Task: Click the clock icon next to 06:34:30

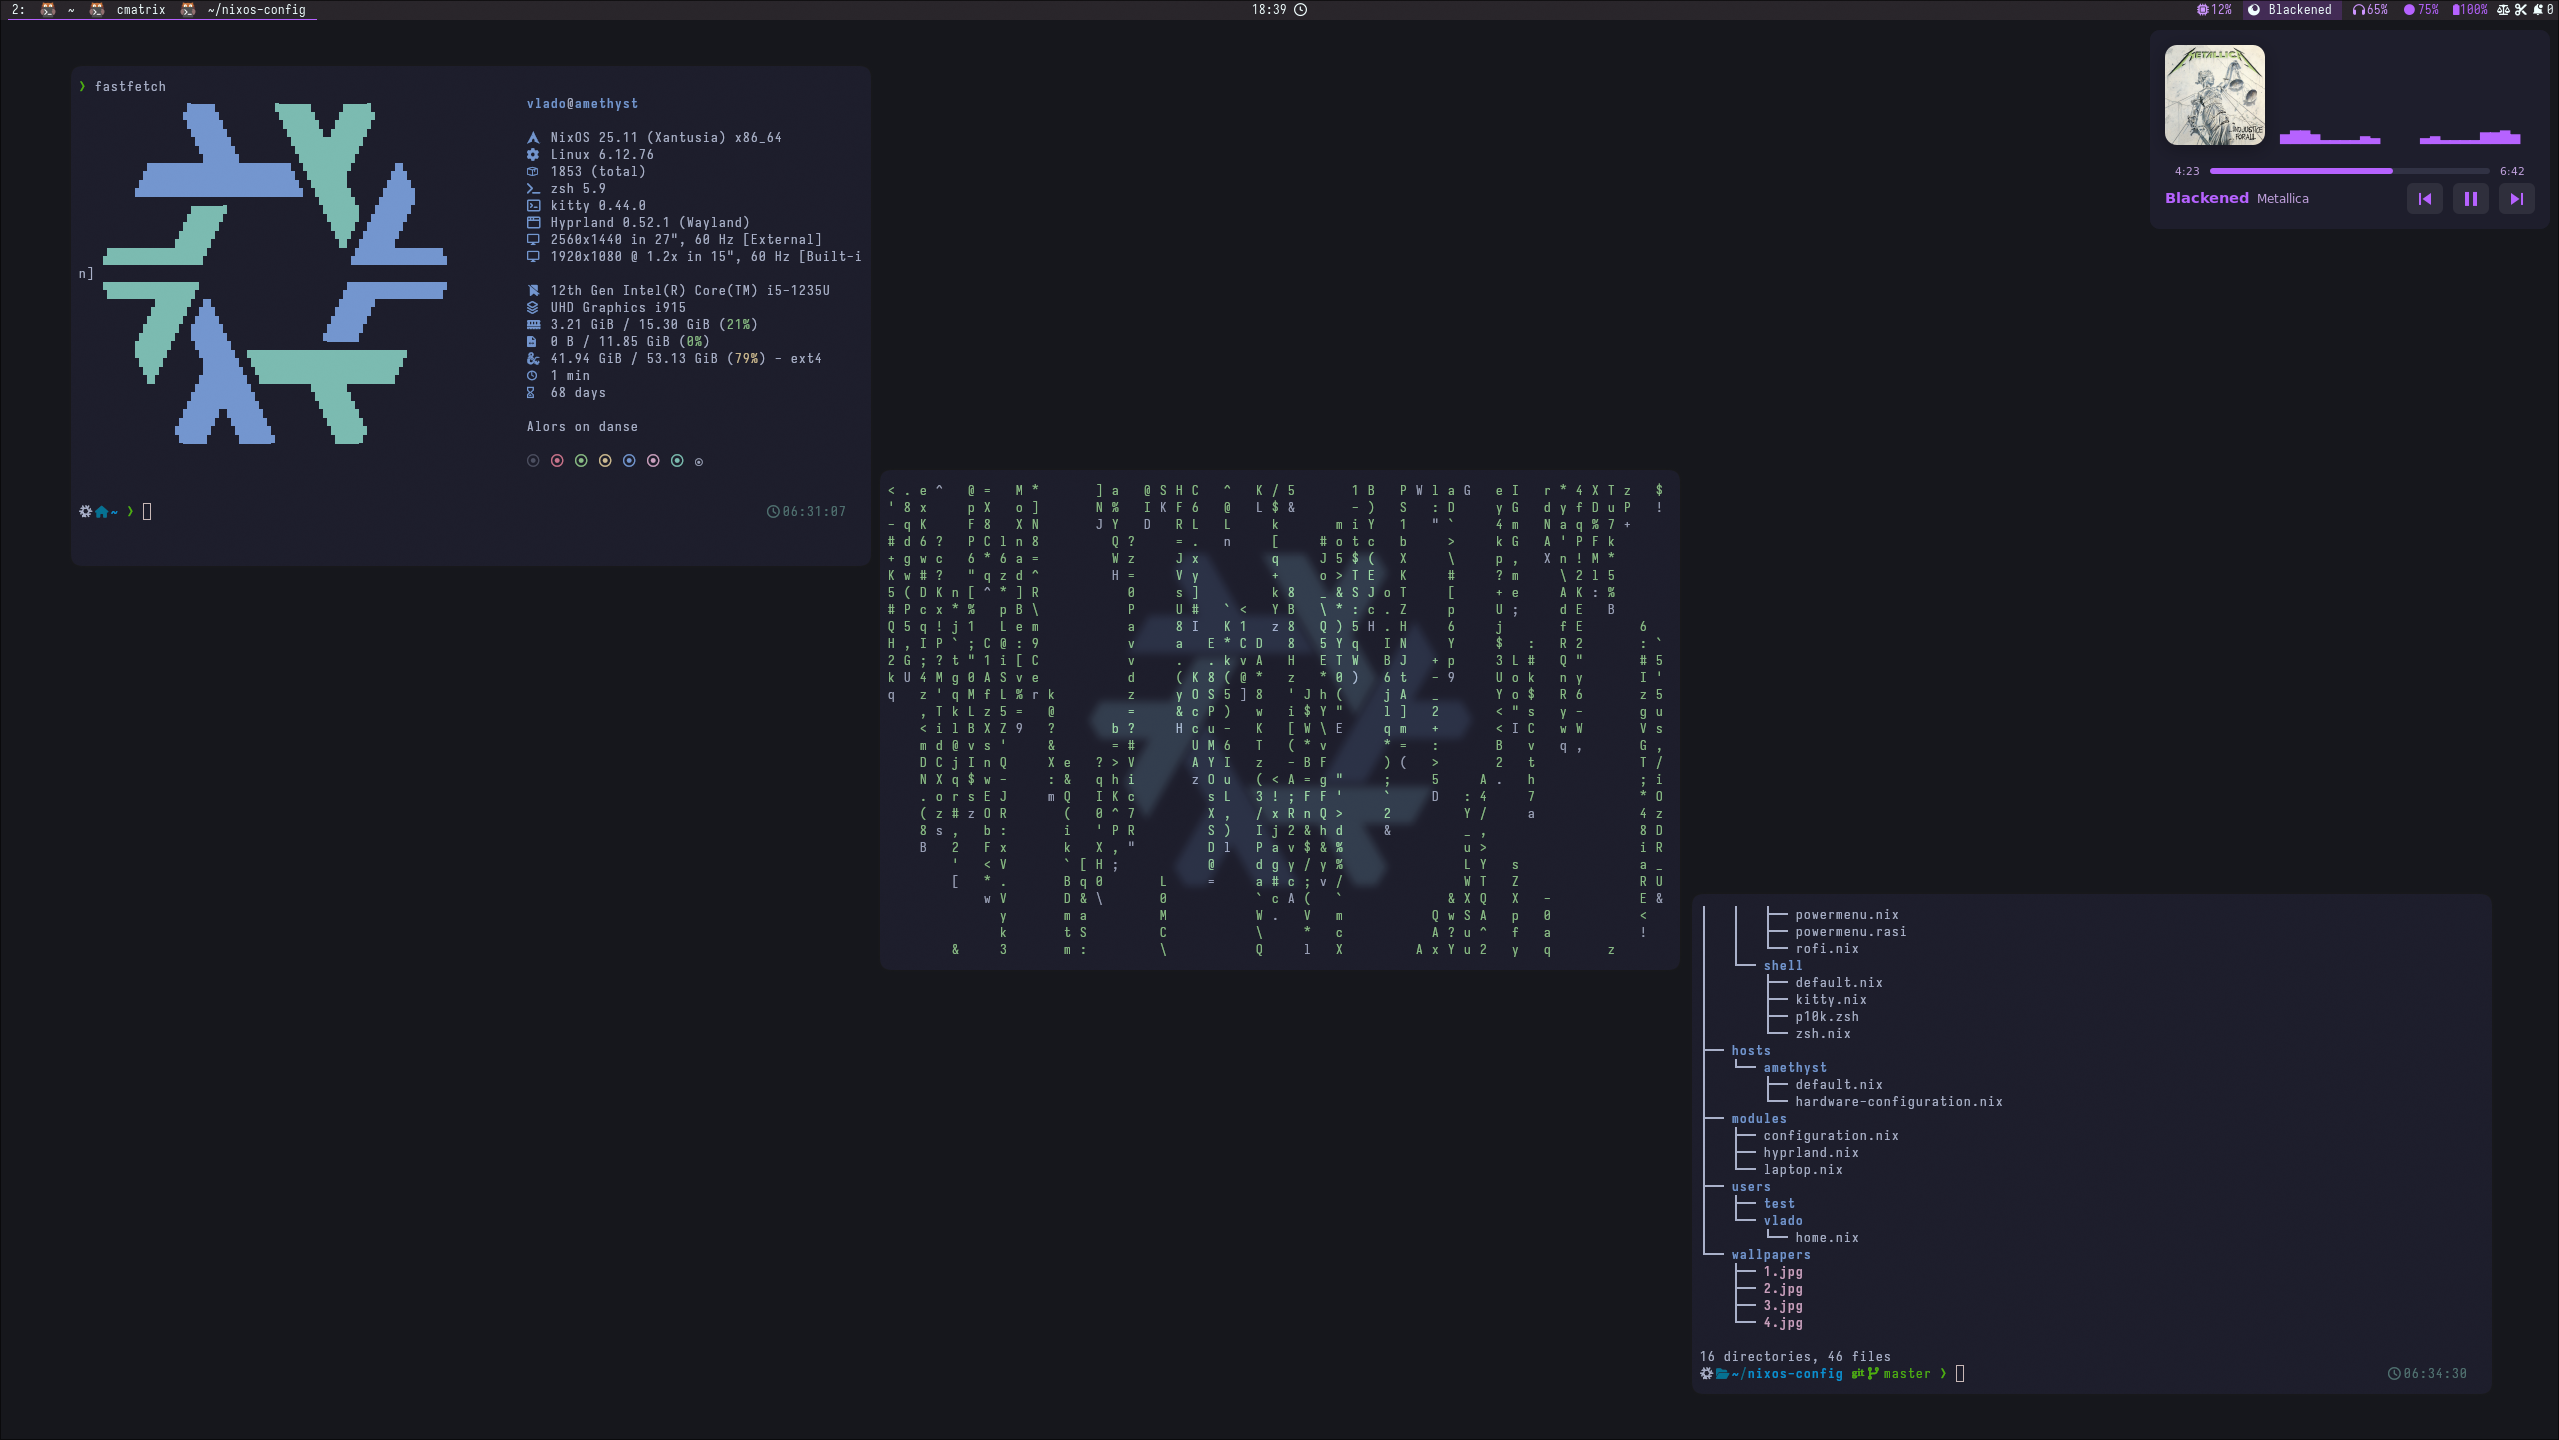Action: click(2394, 1374)
